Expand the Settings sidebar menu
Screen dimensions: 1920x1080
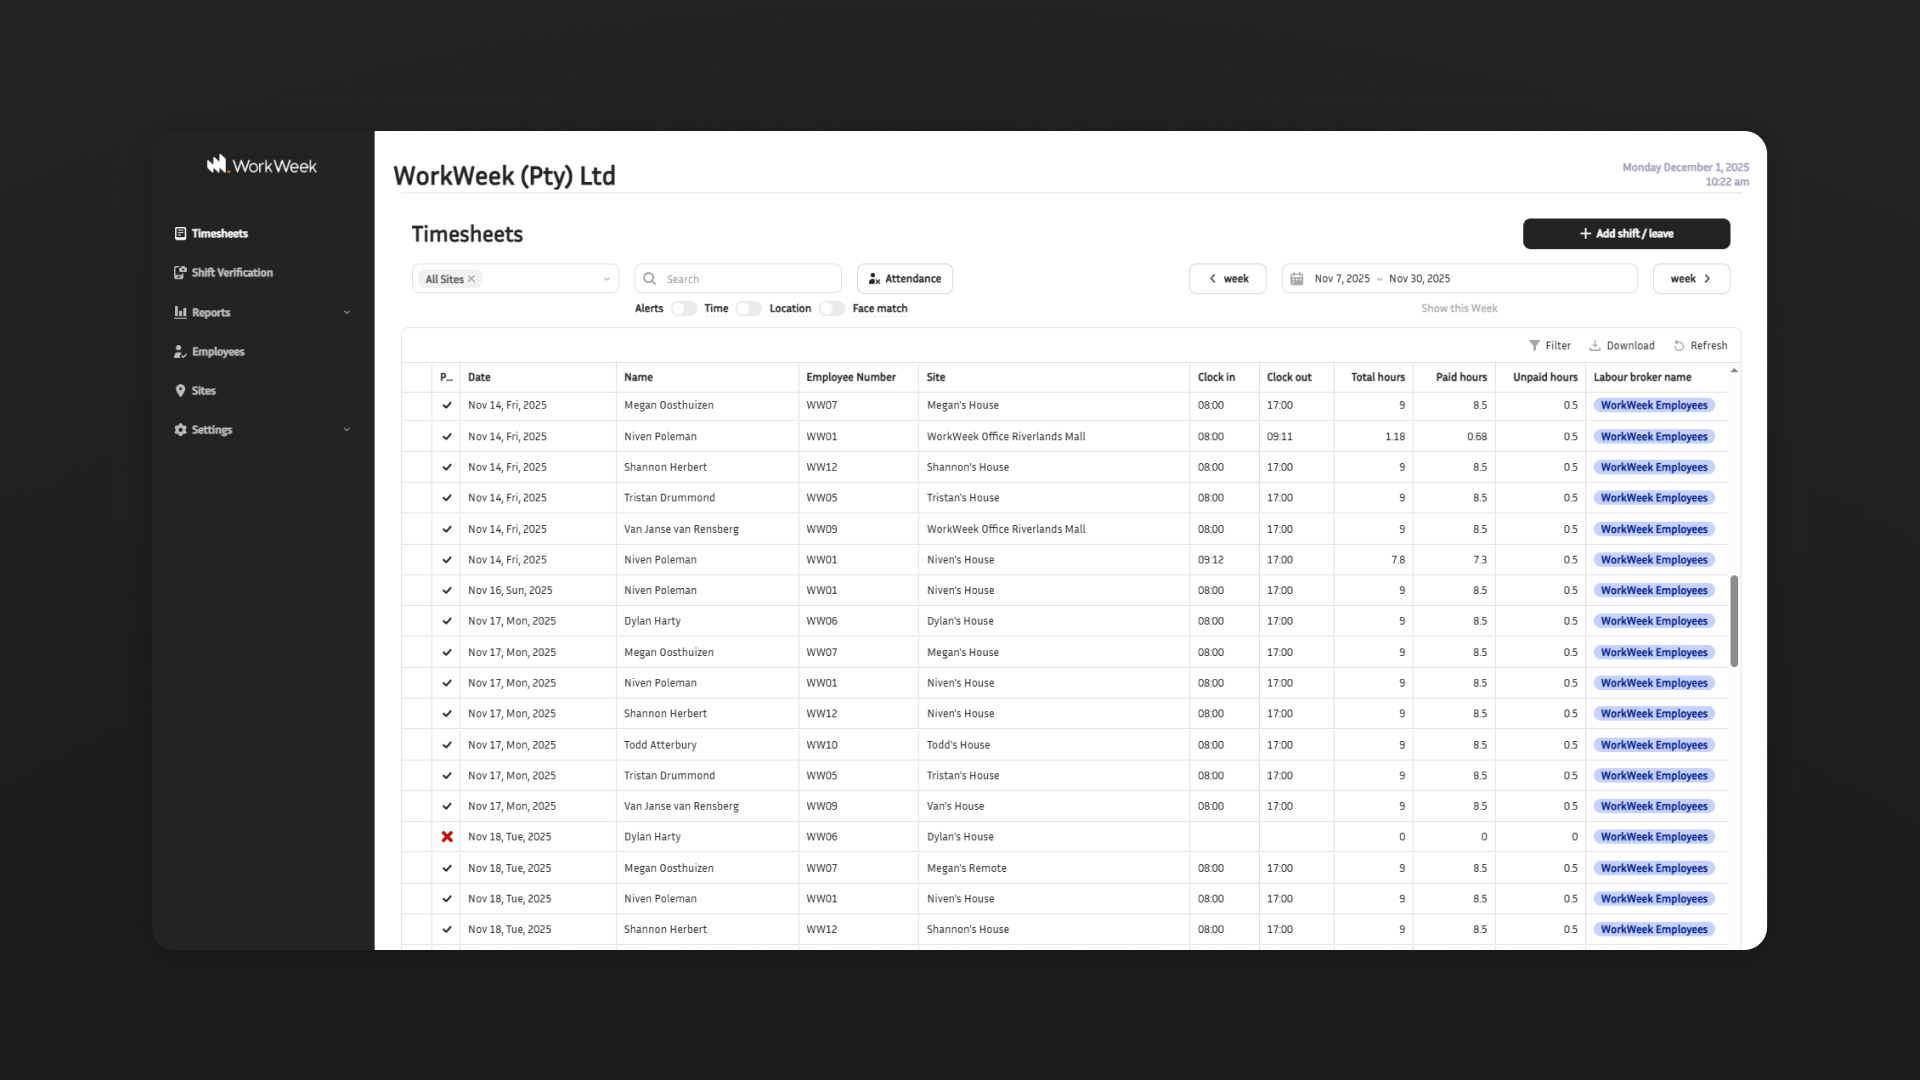tap(347, 430)
